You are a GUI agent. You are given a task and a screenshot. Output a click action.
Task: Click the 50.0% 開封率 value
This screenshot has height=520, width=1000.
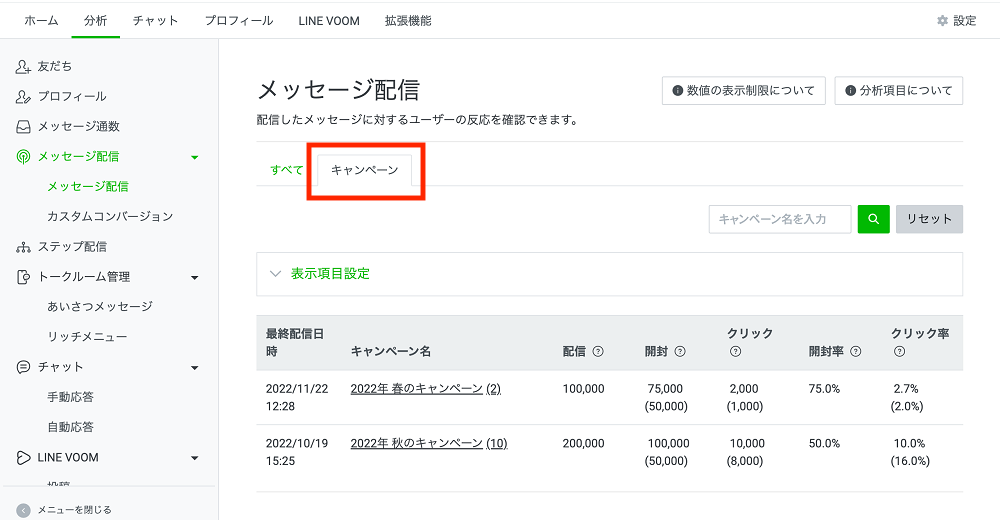click(x=825, y=443)
